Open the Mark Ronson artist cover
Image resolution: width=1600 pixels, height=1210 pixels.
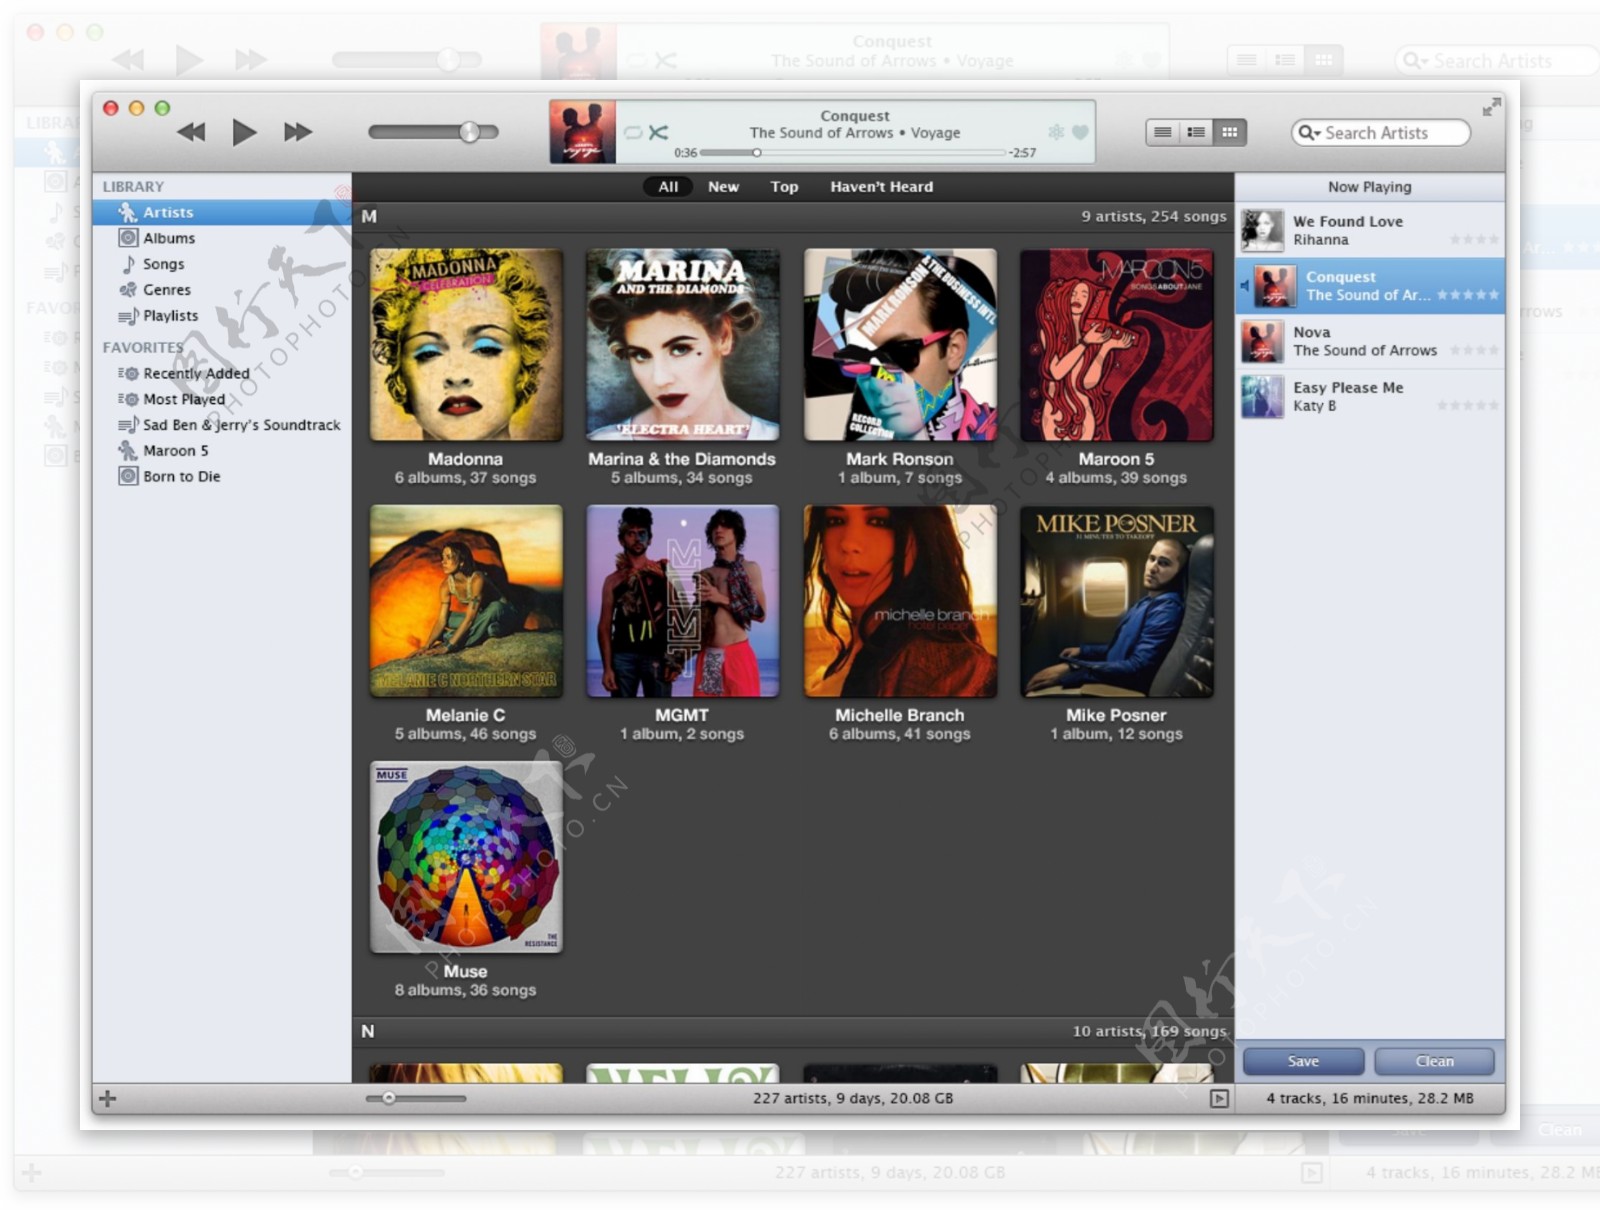tap(900, 345)
